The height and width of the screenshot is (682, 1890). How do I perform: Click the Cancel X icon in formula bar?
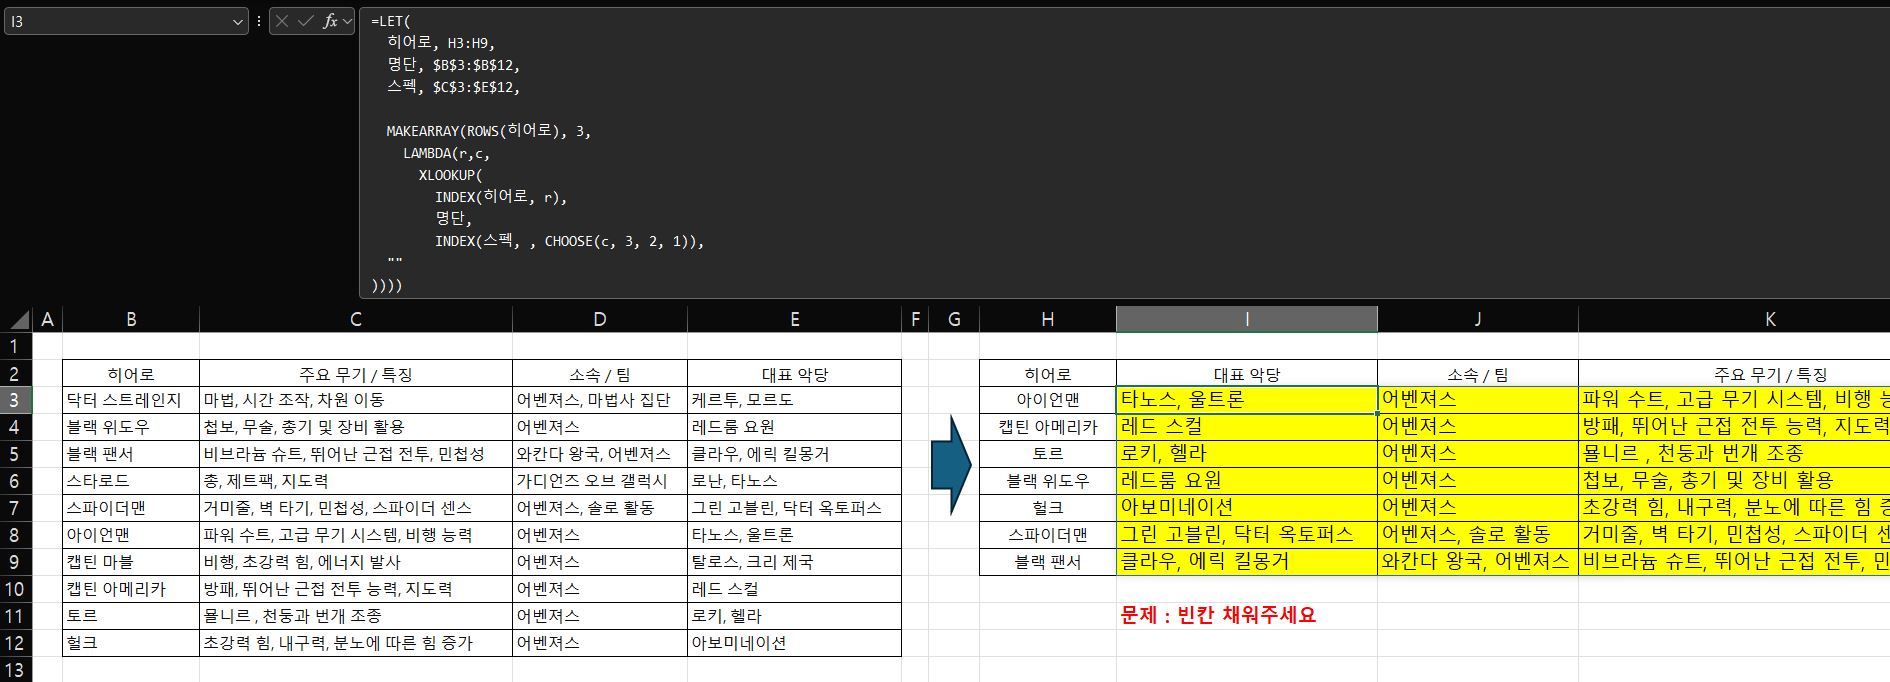click(283, 21)
